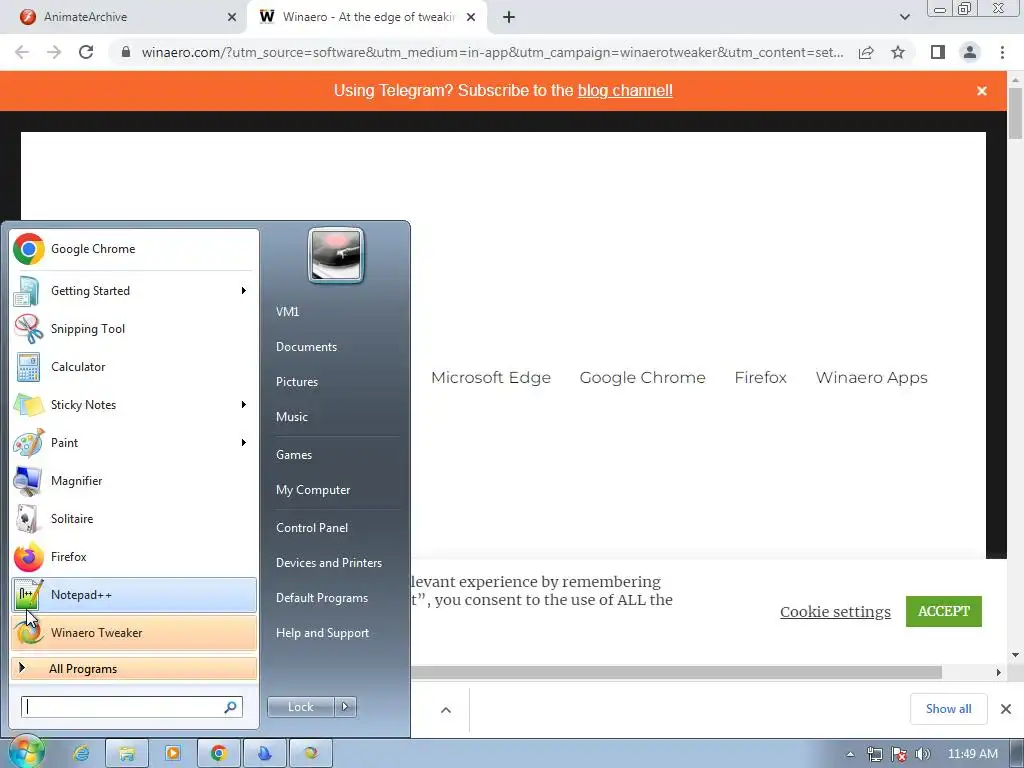Launch Winaero Tweaker from Start menu
This screenshot has height=768, width=1024.
(134, 632)
